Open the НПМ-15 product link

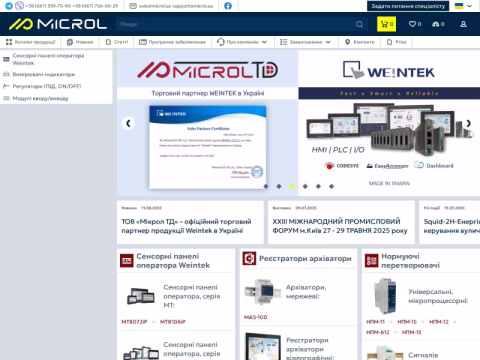pyautogui.click(x=407, y=322)
